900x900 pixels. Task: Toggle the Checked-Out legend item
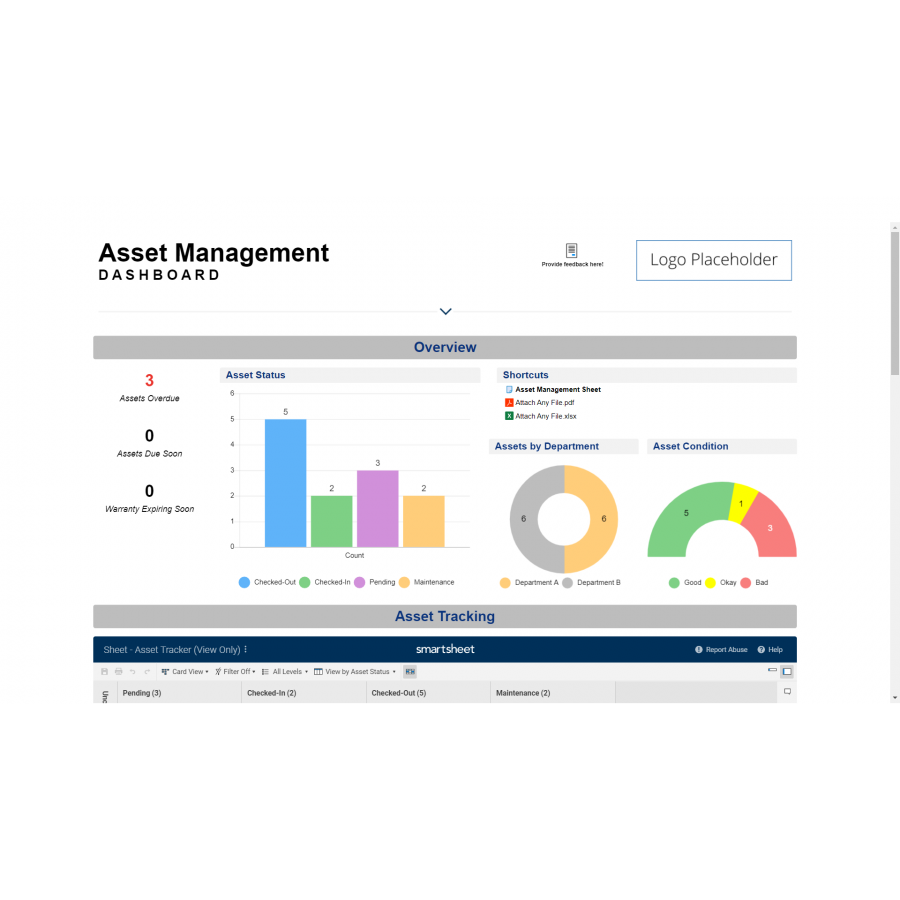tap(270, 582)
